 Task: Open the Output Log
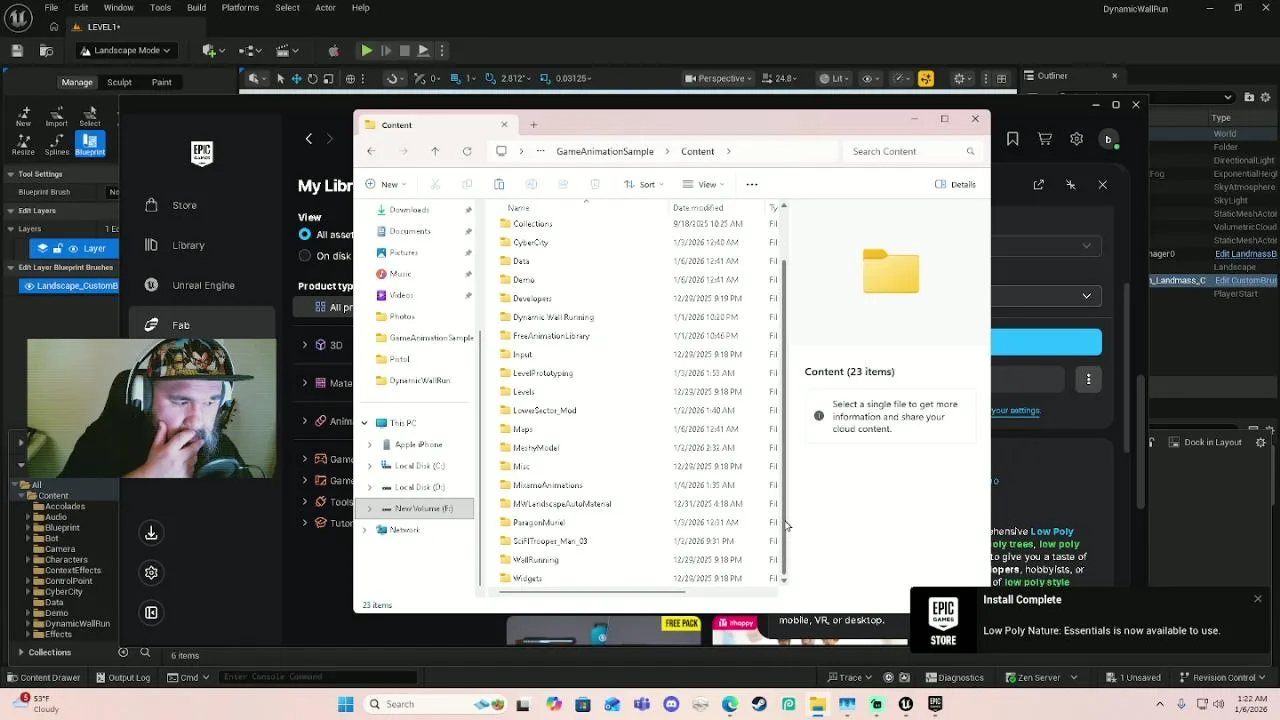123,677
